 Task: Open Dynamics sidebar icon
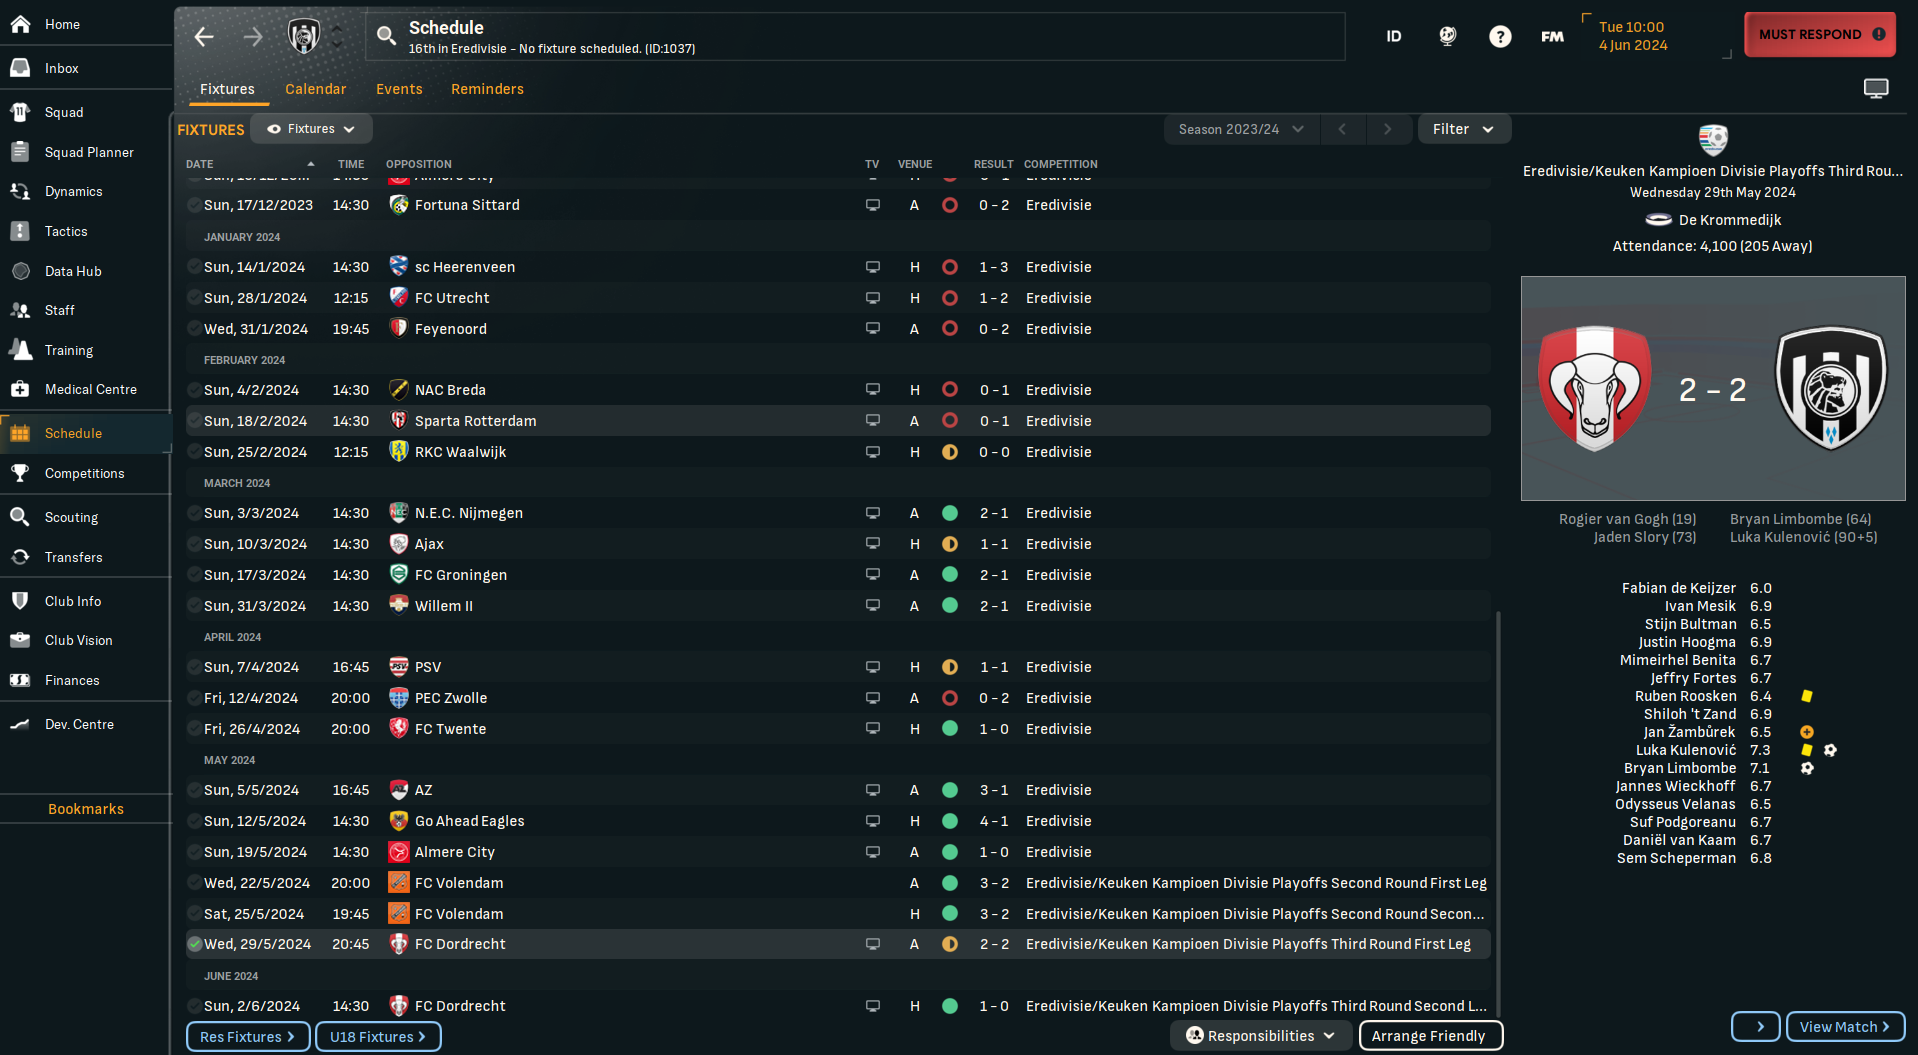pyautogui.click(x=20, y=191)
